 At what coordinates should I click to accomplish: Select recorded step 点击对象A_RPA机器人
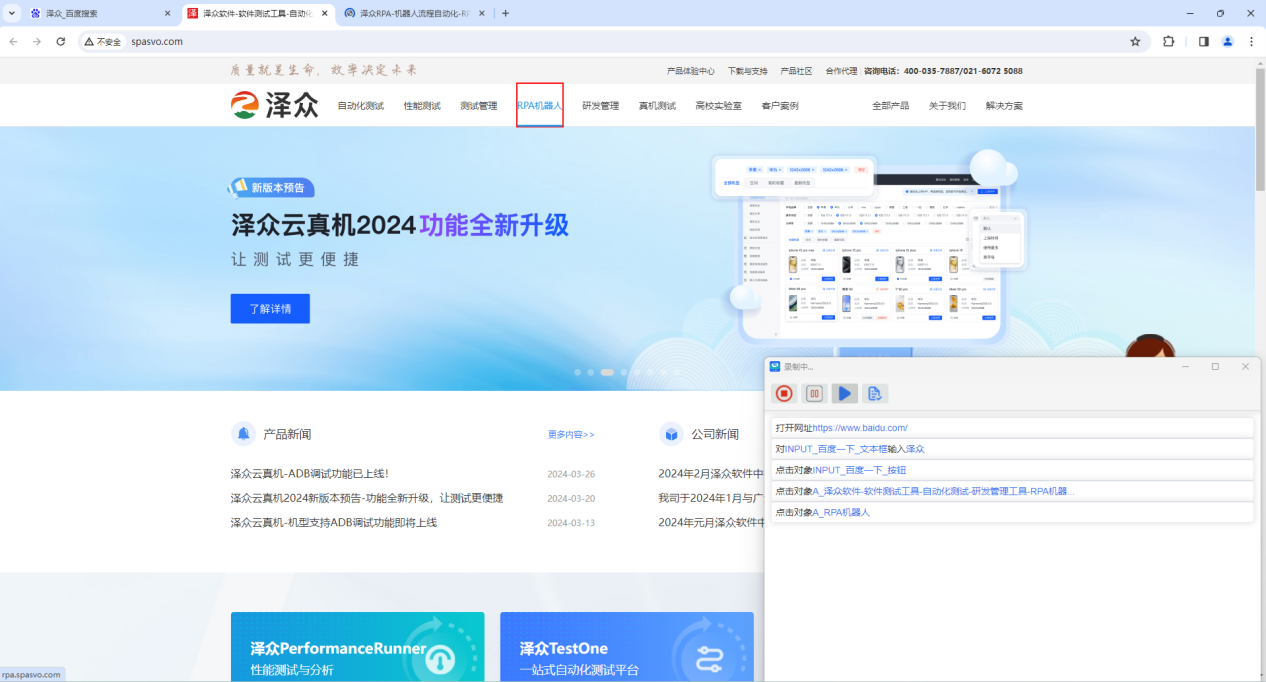(x=1012, y=512)
